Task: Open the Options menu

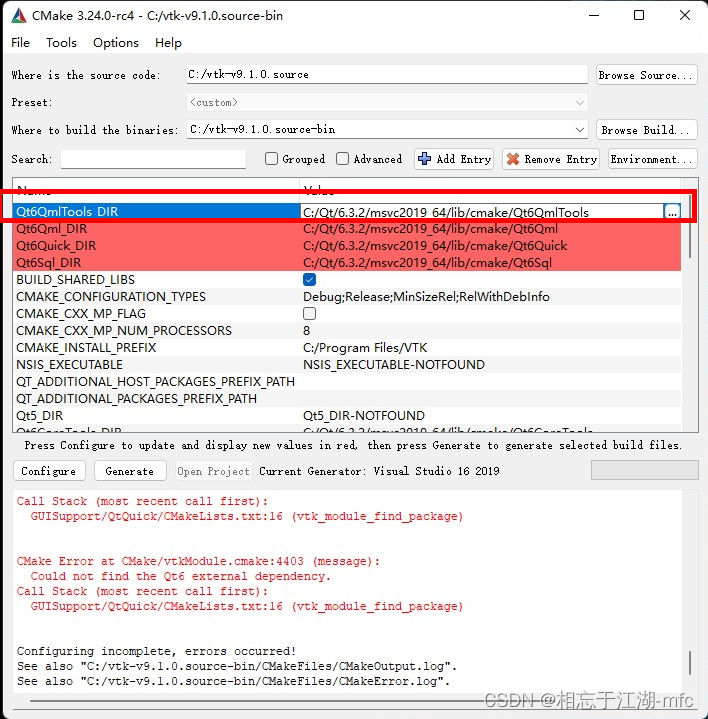Action: 116,43
